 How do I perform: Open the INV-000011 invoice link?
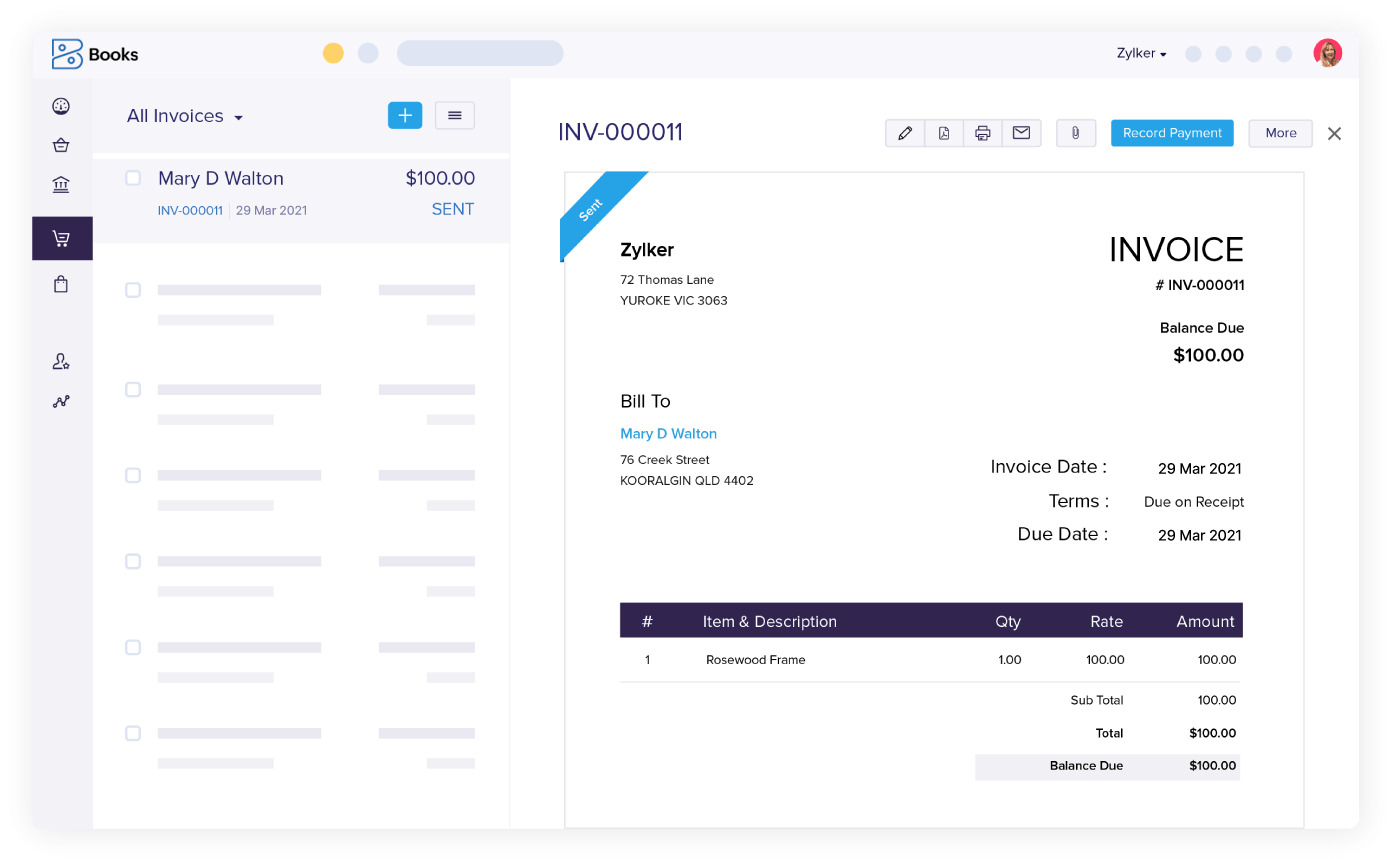pyautogui.click(x=190, y=210)
